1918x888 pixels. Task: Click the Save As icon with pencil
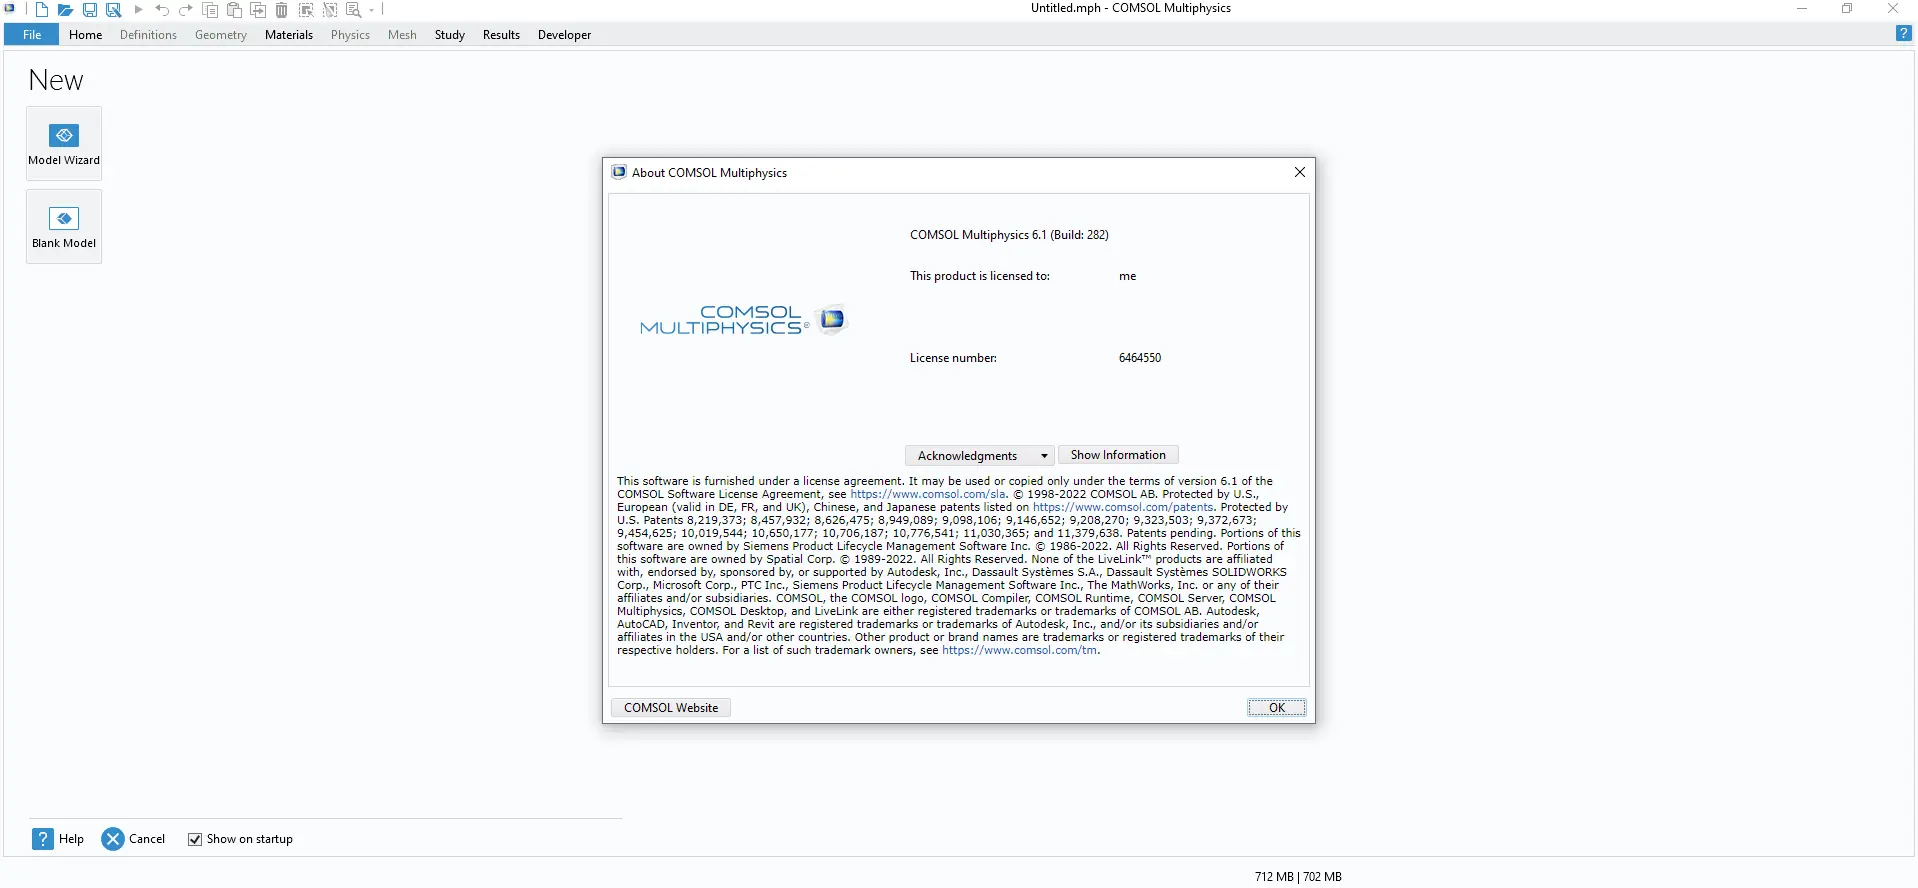pyautogui.click(x=114, y=10)
